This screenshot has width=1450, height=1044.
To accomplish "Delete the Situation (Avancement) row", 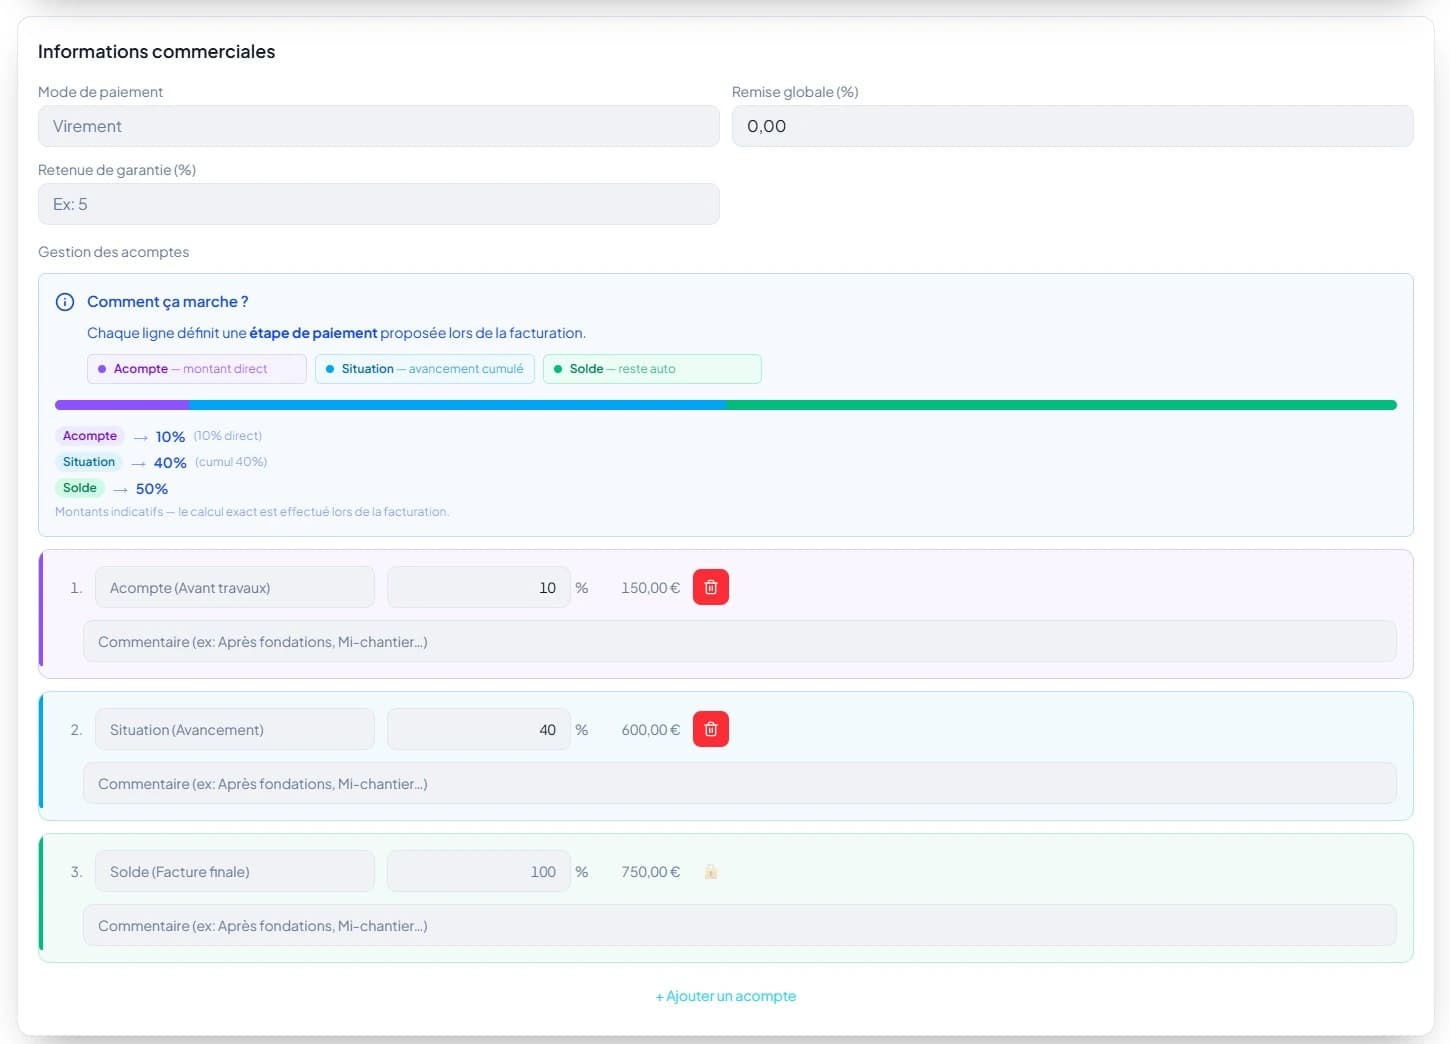I will pos(710,729).
